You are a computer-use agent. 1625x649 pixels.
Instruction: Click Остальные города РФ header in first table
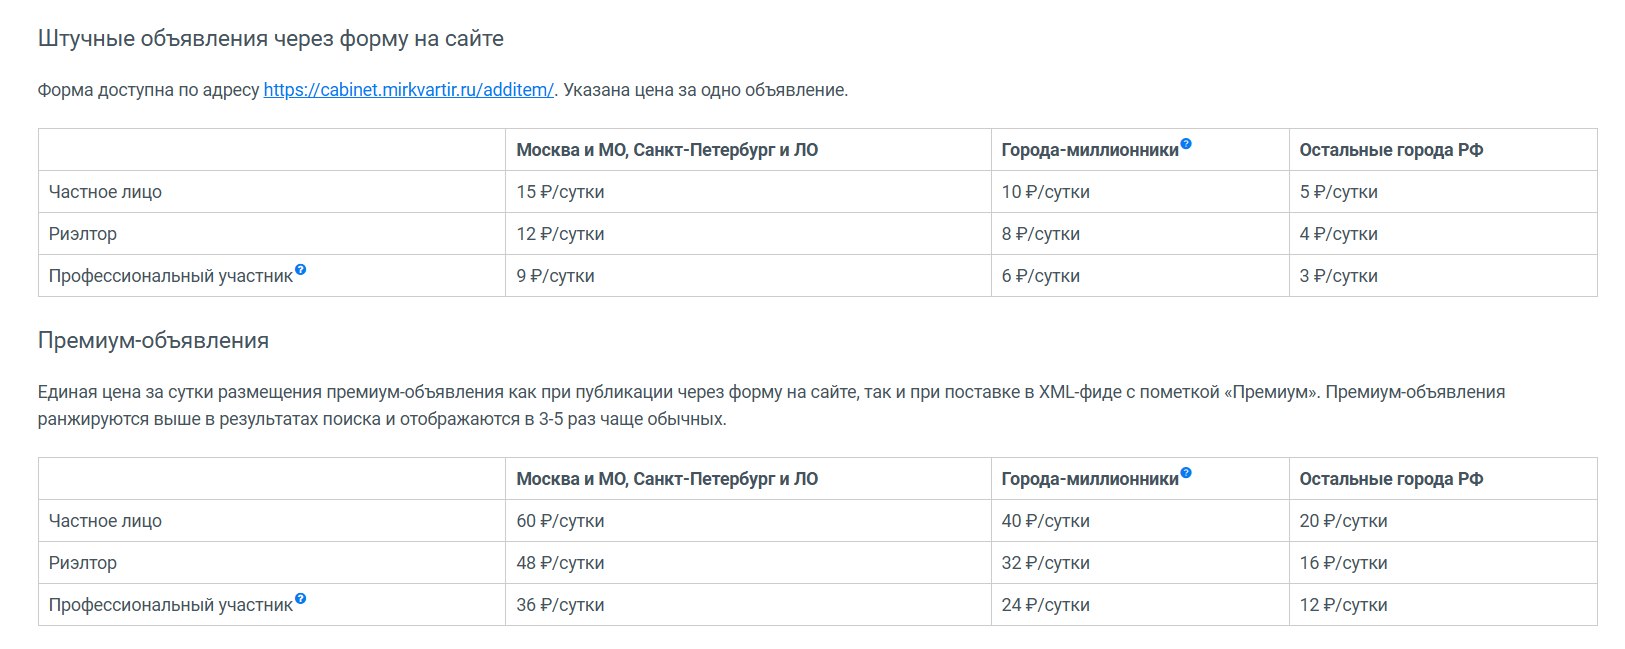pyautogui.click(x=1391, y=150)
